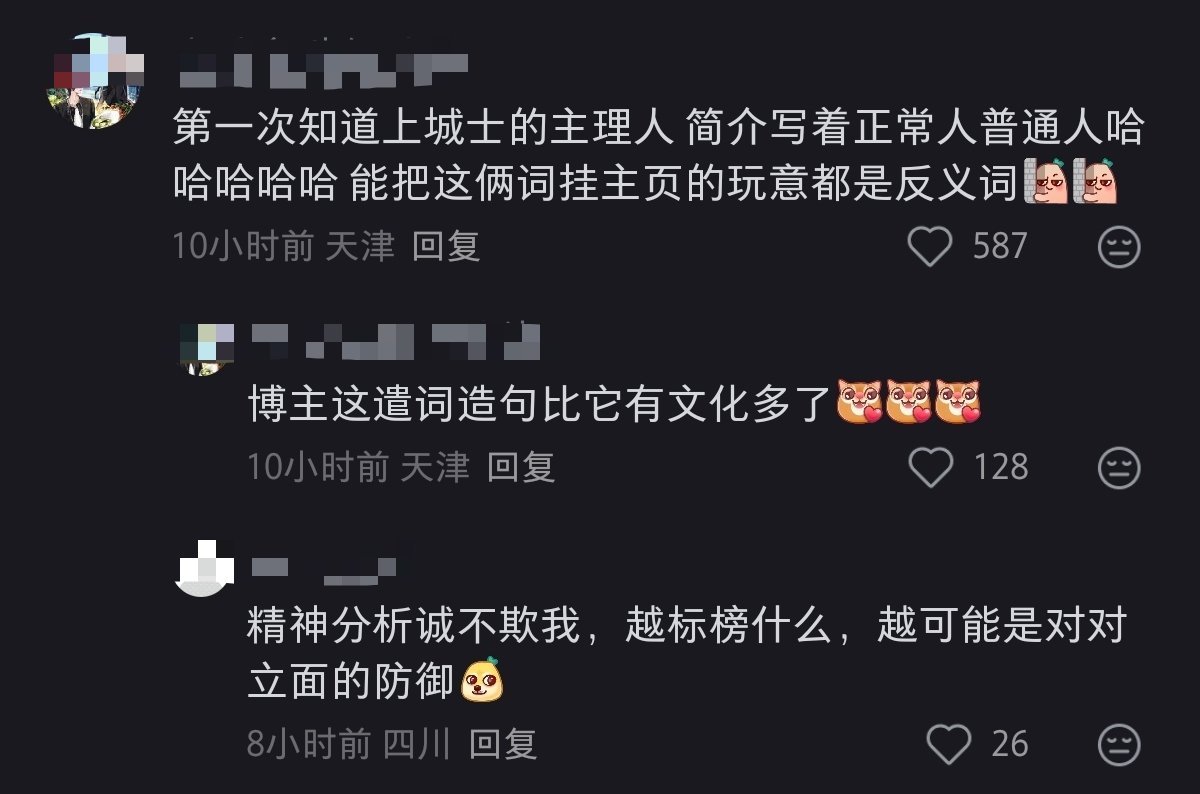Dislike the top Tianjin comment
This screenshot has height=794, width=1200.
[x=1119, y=247]
